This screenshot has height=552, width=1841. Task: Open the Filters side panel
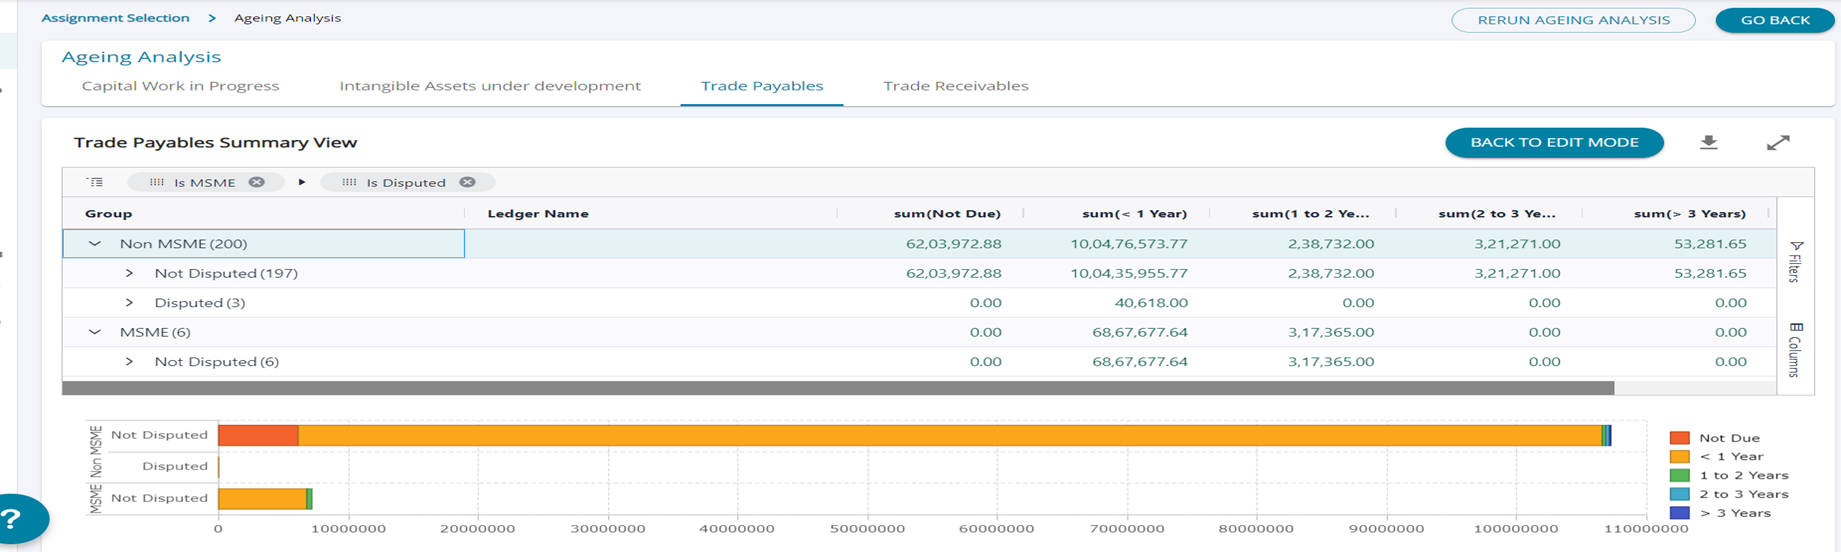coord(1796,262)
